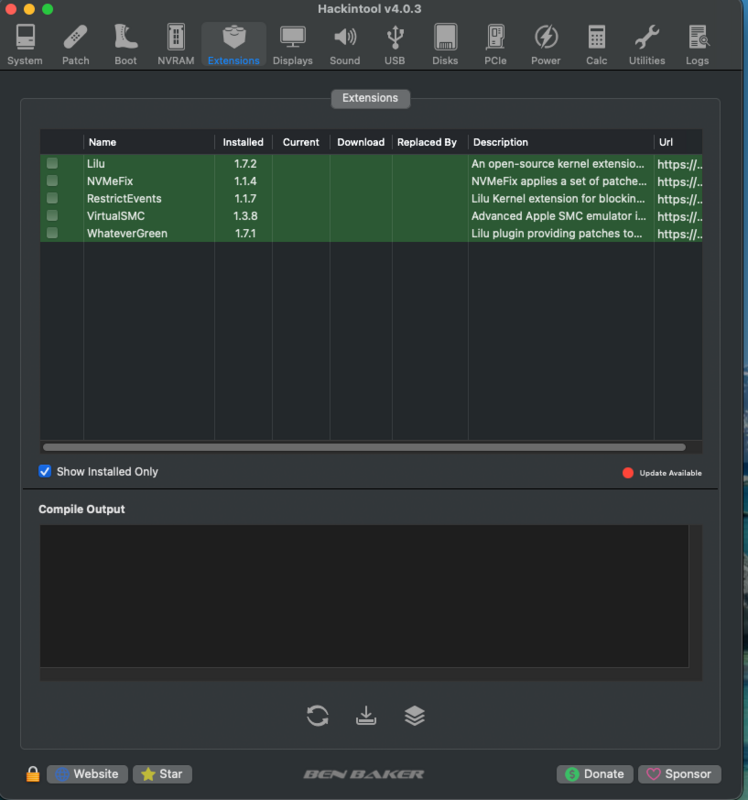
Task: Tick the RestrictEvents row checkbox
Action: (52, 198)
